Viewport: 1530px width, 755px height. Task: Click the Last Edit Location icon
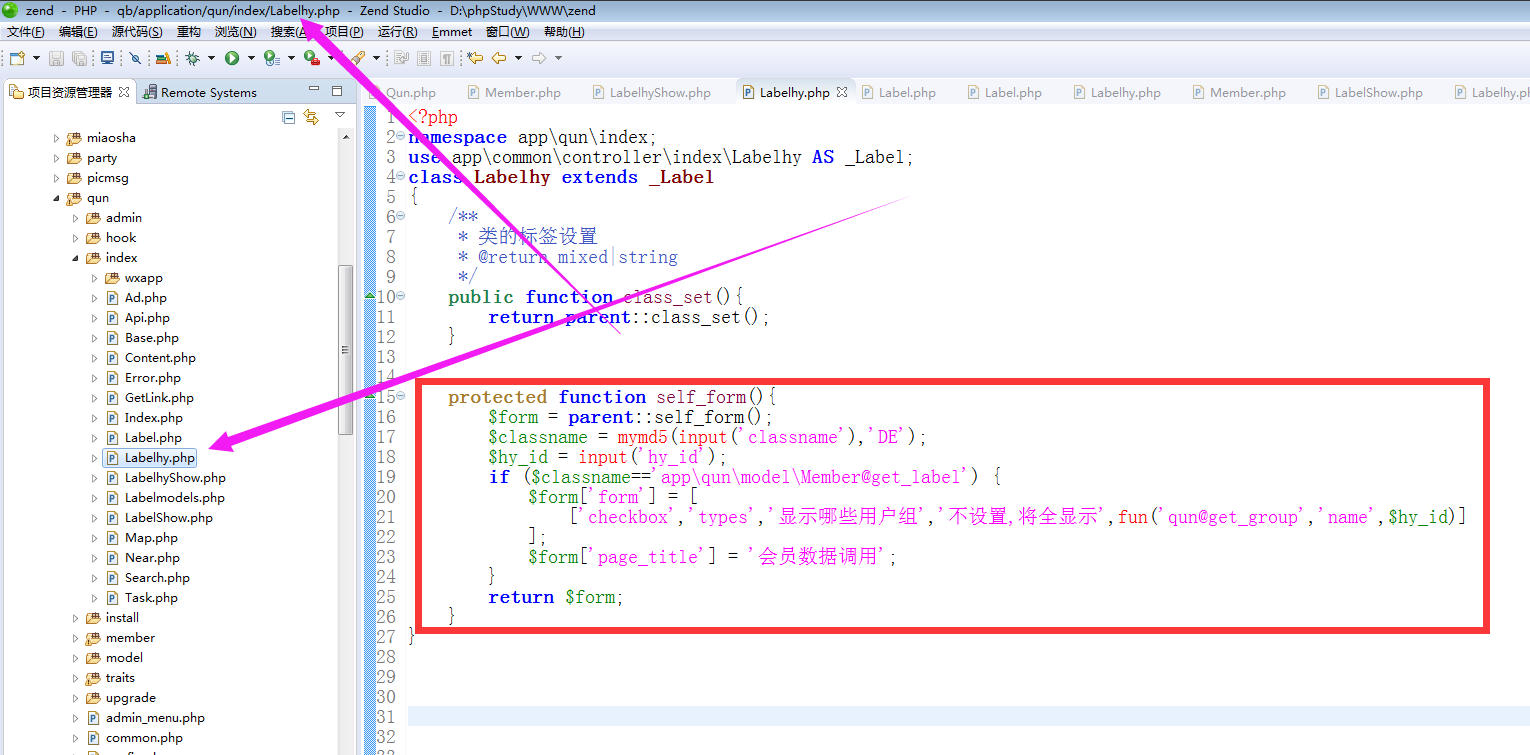pyautogui.click(x=475, y=58)
